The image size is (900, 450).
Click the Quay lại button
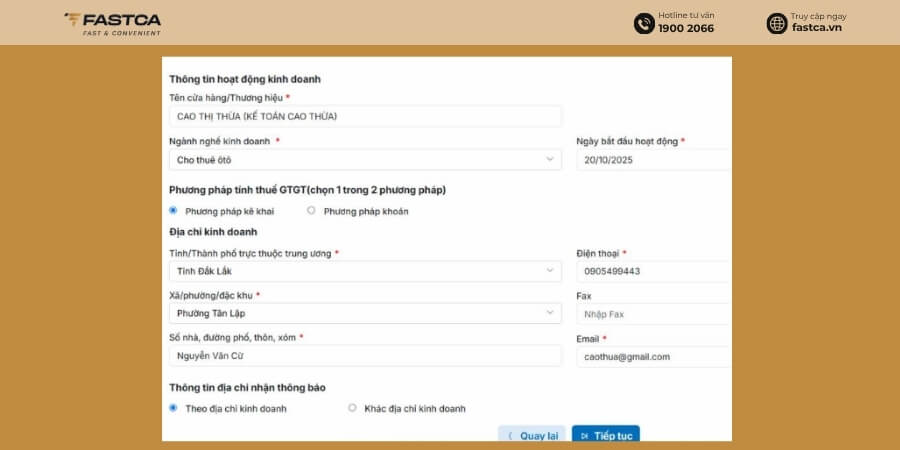pos(532,435)
